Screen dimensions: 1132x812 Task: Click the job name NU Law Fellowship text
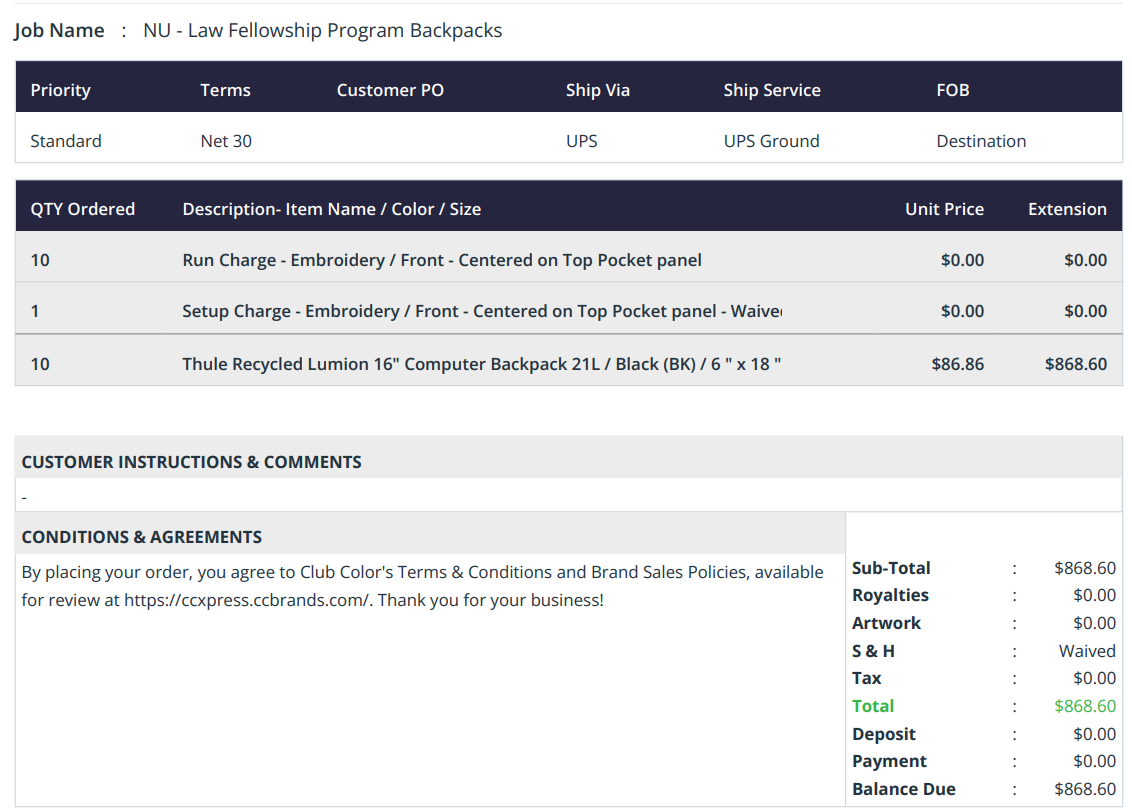click(323, 30)
